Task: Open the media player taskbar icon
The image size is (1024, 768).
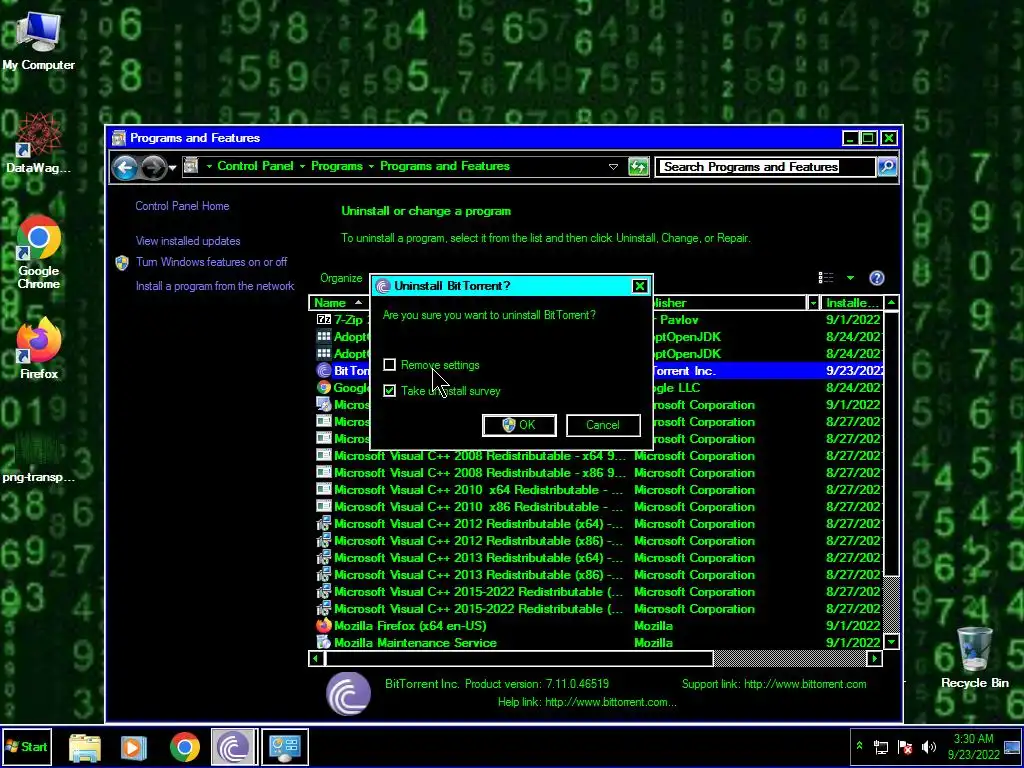Action: 134,747
